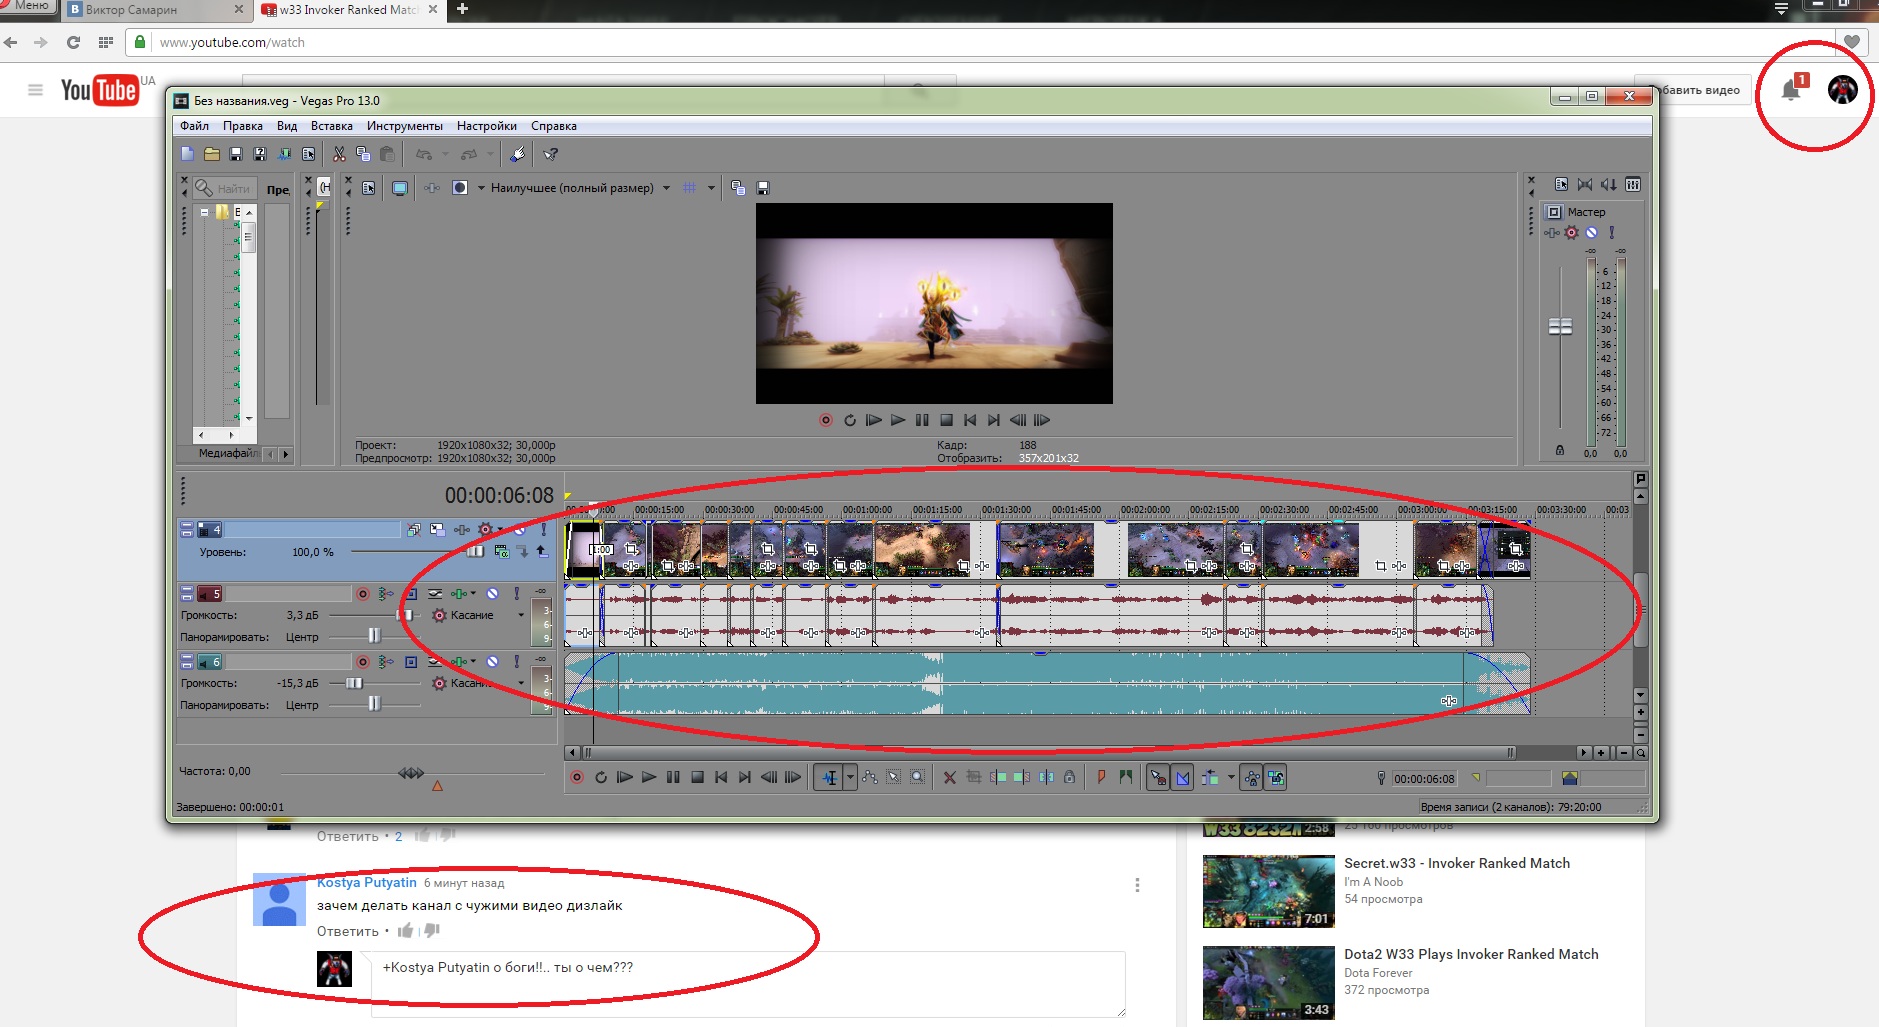This screenshot has width=1879, height=1027.
Task: Mute audio track 5
Action: 492,593
